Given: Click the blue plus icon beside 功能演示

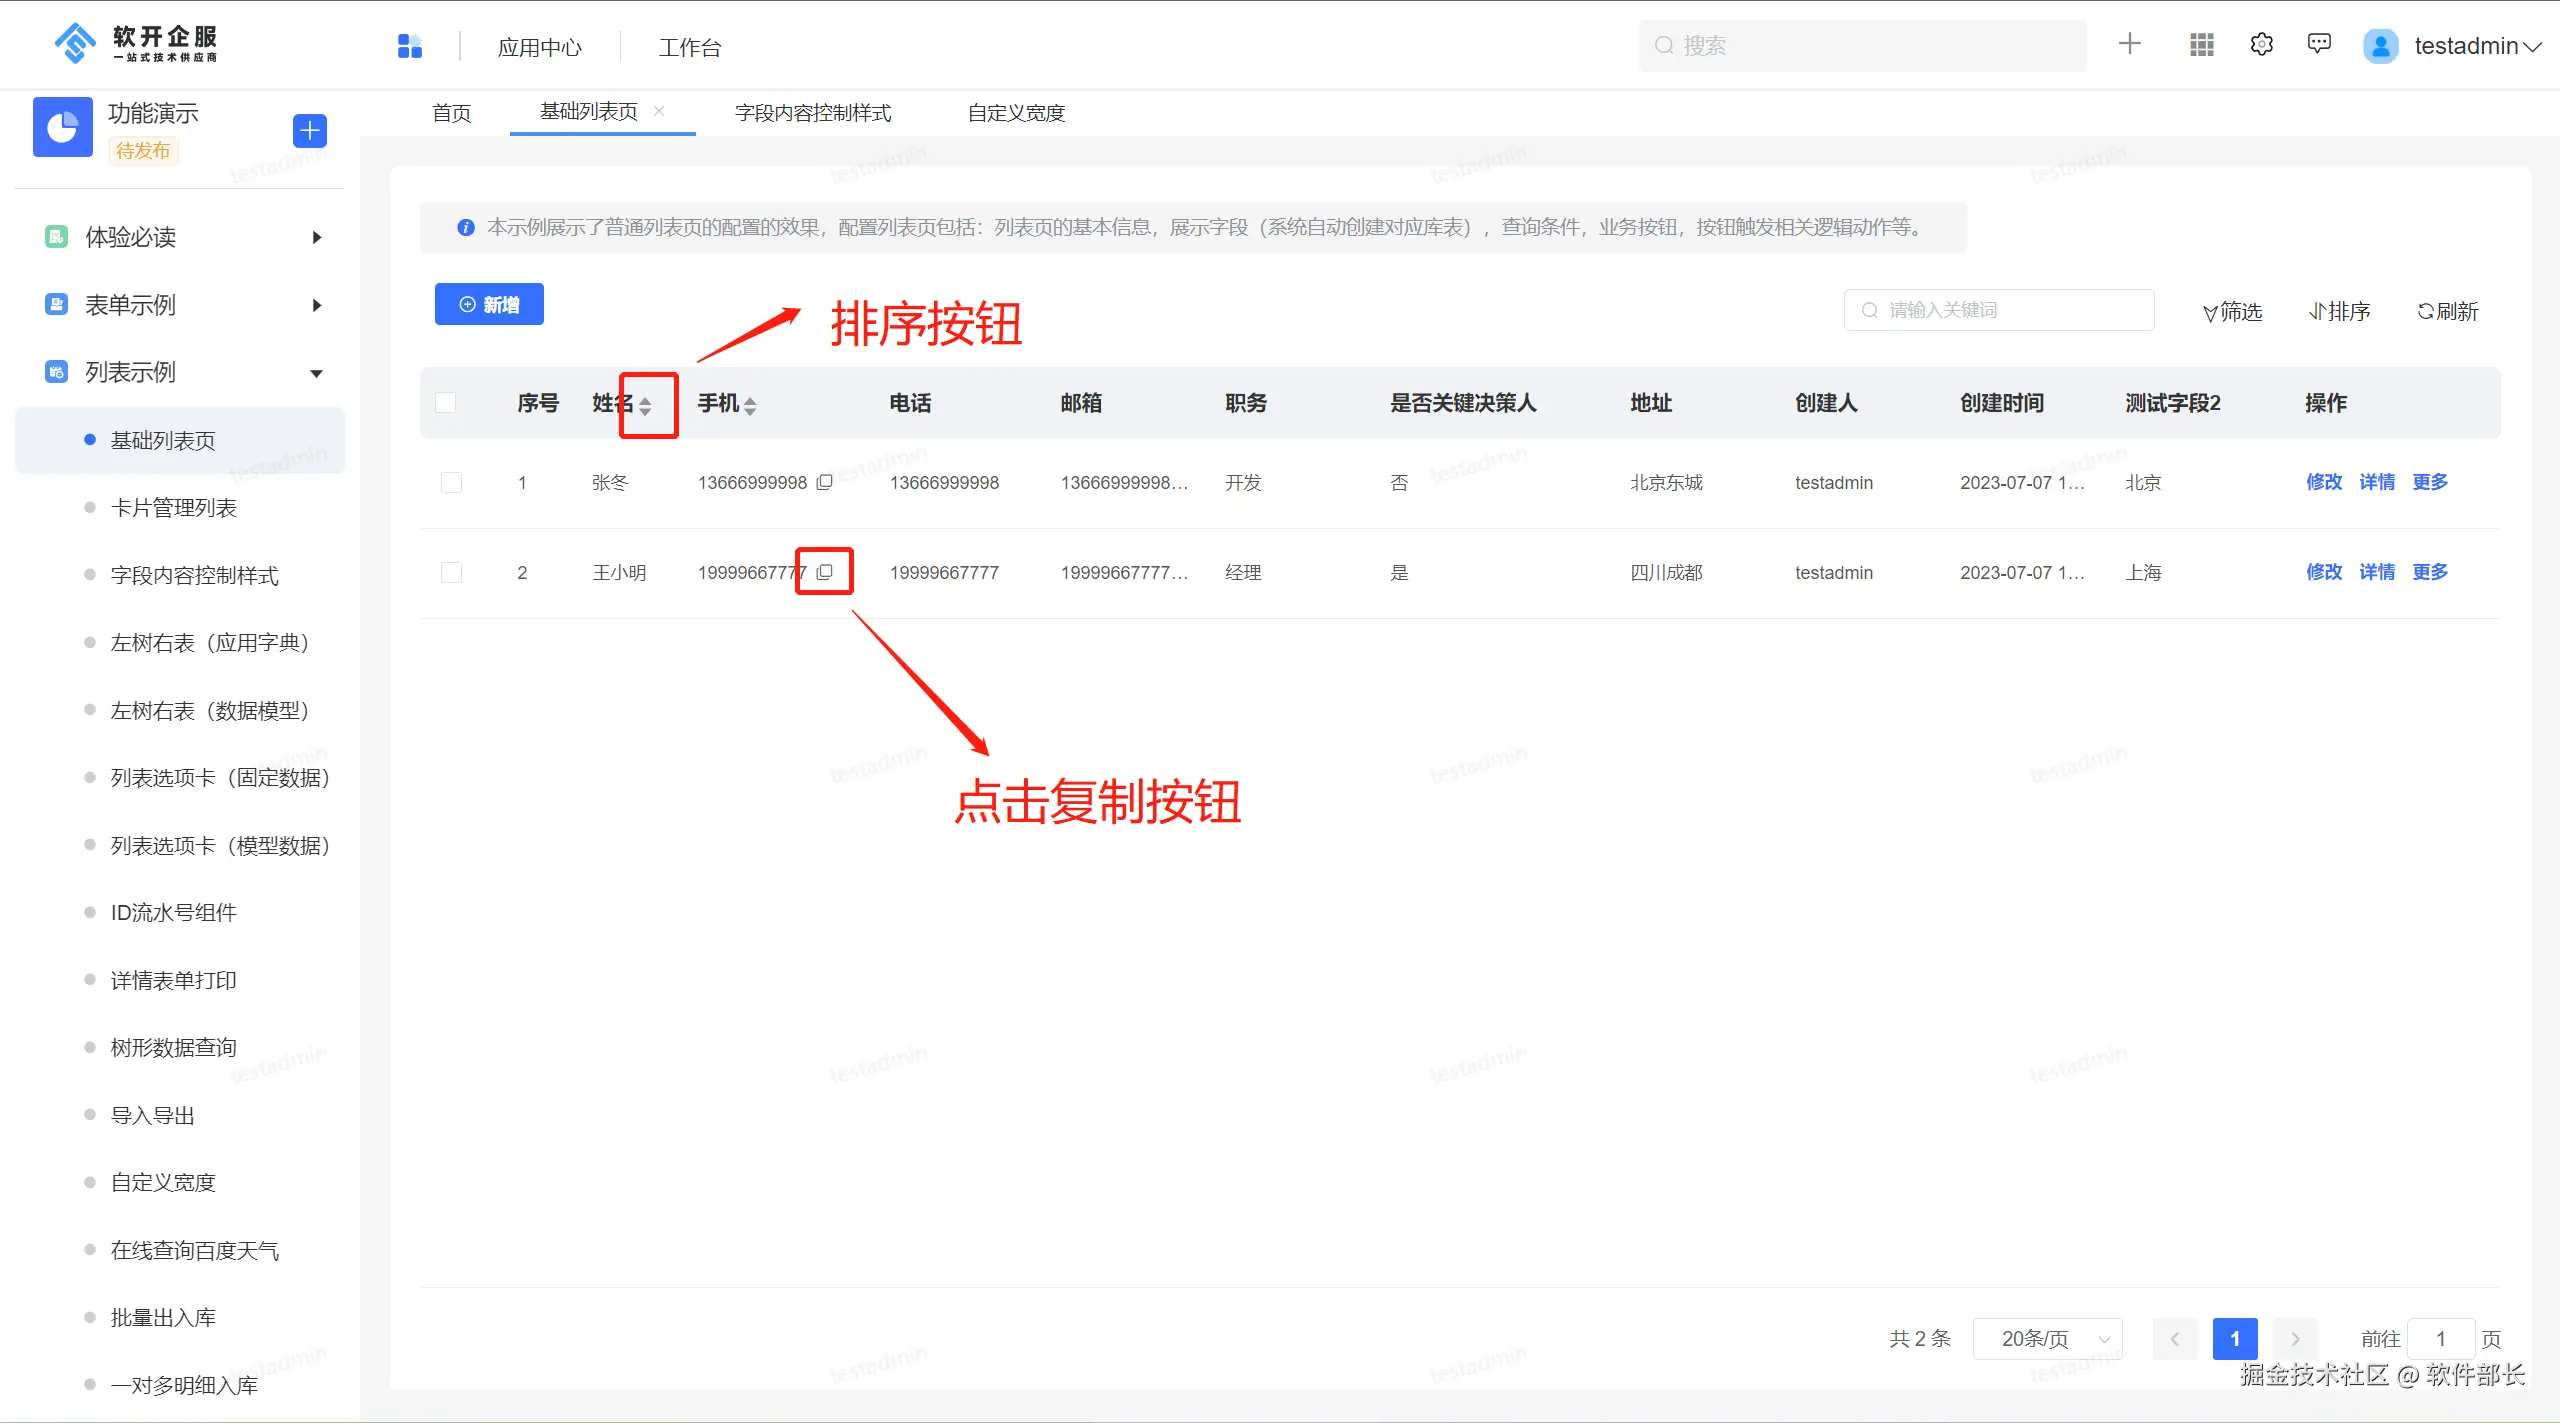Looking at the screenshot, I should tap(309, 130).
